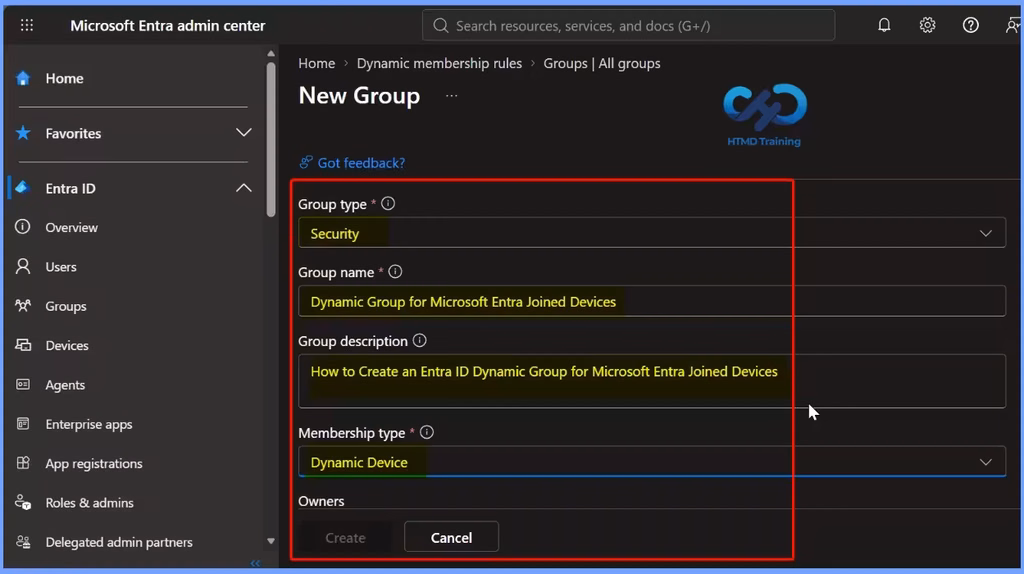
Task: Click the Devices icon in sidebar
Action: (23, 345)
